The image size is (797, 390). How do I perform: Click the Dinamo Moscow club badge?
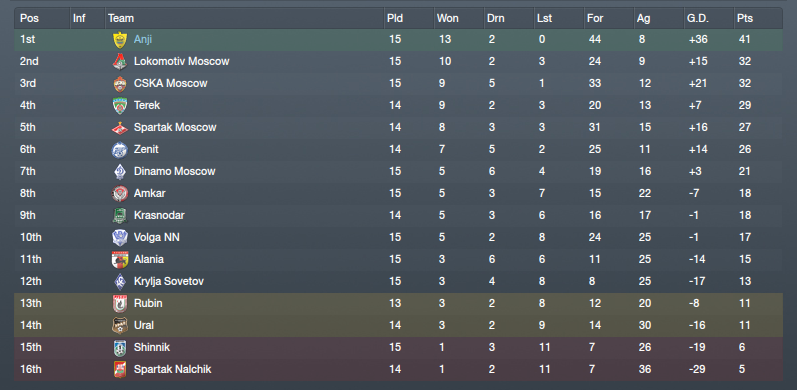[x=120, y=171]
